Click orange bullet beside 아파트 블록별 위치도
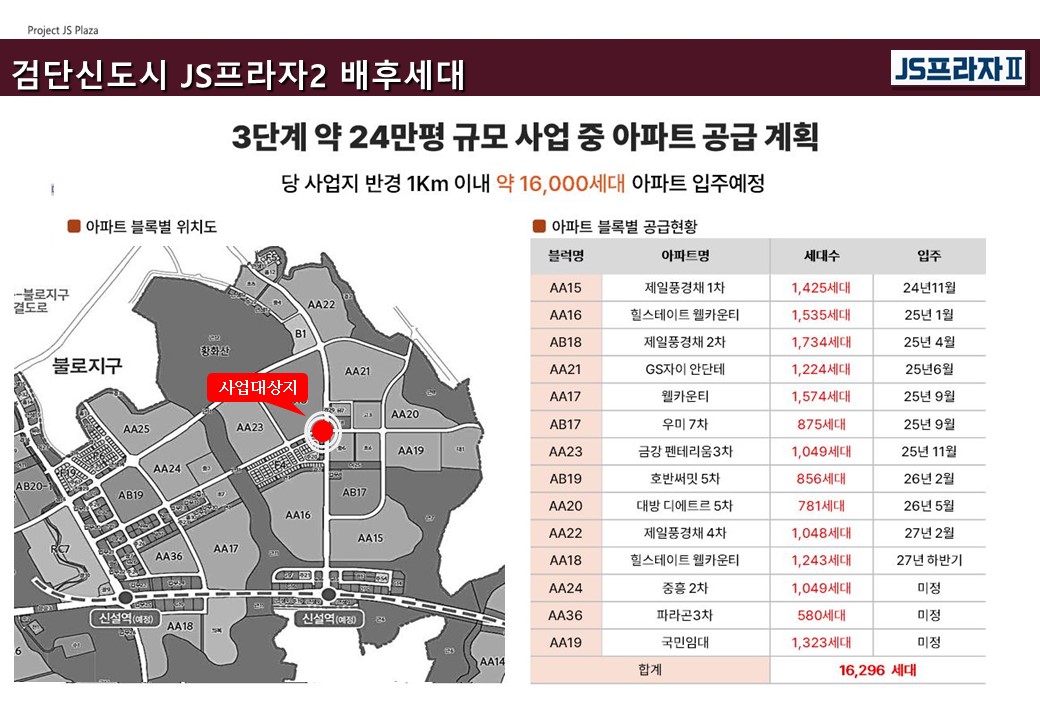This screenshot has height=720, width=1040. coord(73,226)
